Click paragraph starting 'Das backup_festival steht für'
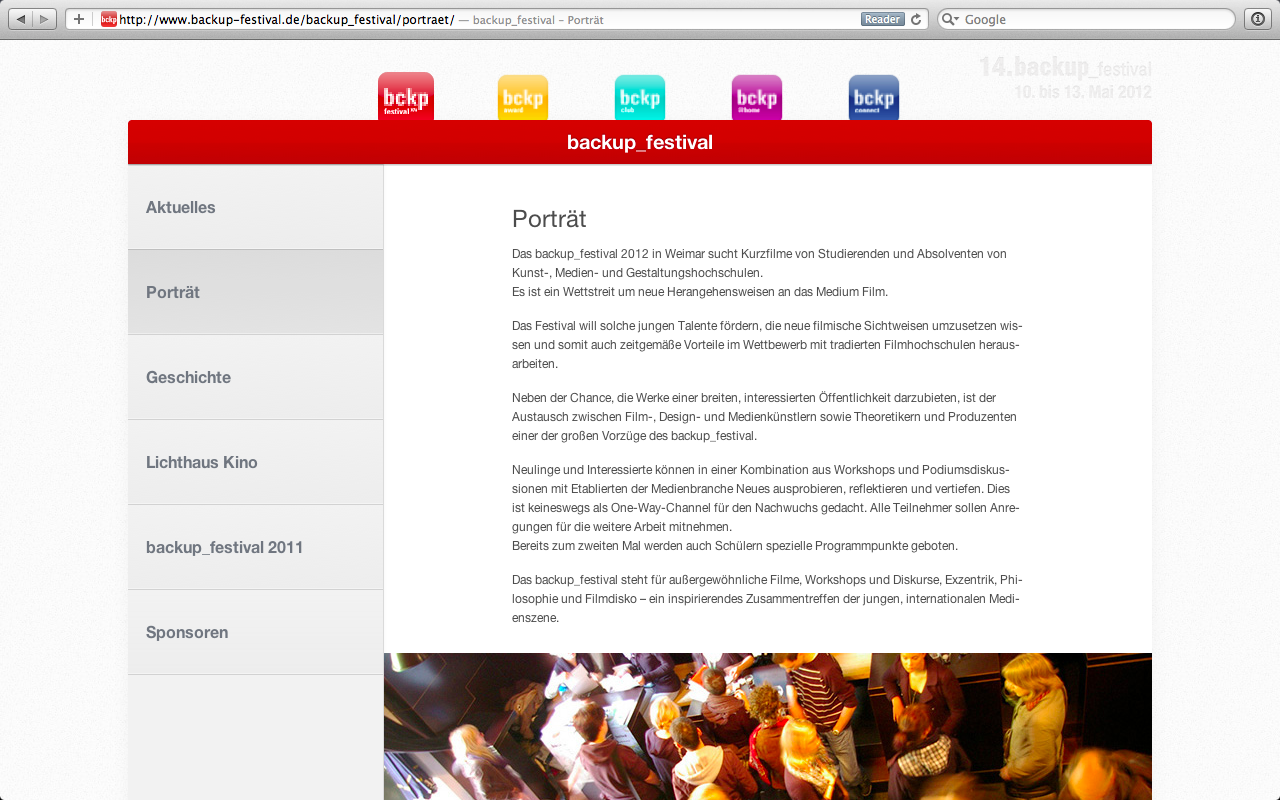This screenshot has width=1280, height=800. [x=767, y=598]
